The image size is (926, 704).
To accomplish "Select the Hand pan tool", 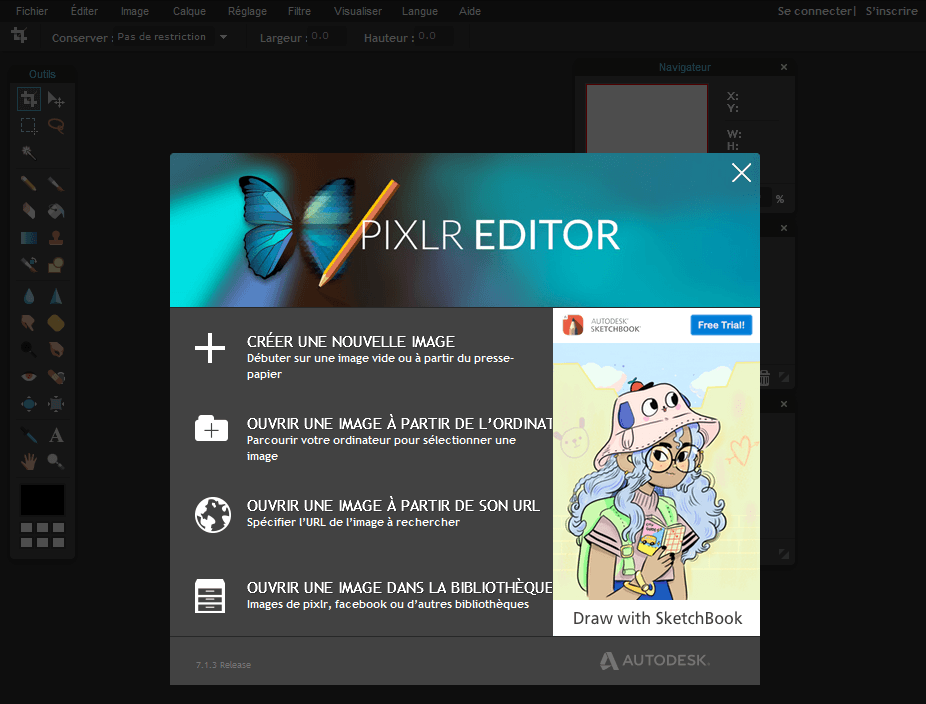I will [28, 461].
